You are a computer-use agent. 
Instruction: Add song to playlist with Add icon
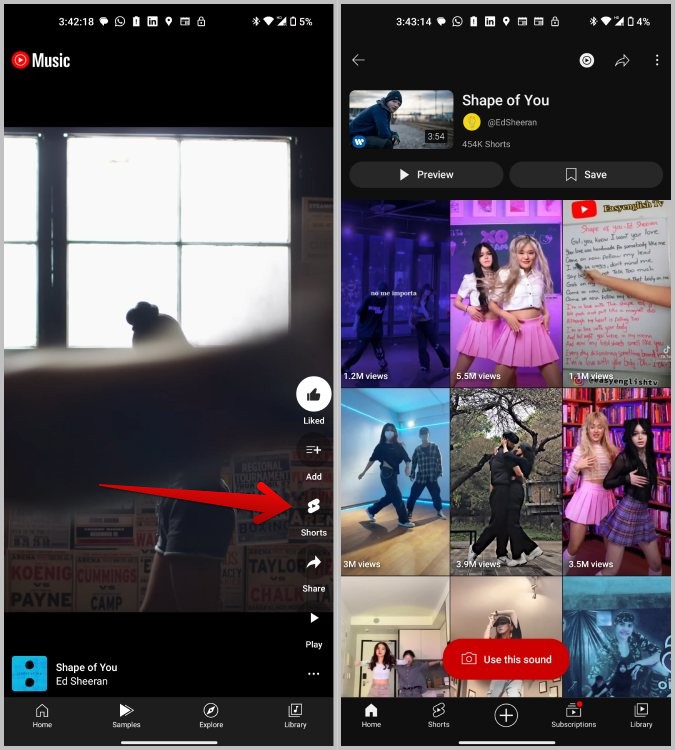313,450
